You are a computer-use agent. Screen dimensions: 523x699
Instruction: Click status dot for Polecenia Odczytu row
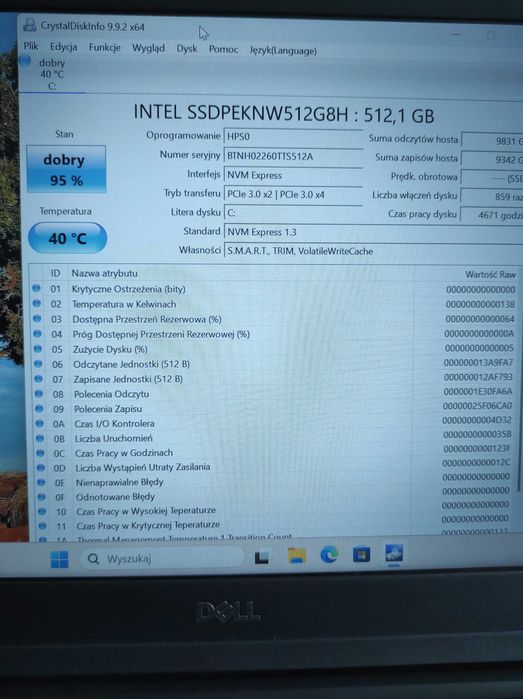[39, 394]
